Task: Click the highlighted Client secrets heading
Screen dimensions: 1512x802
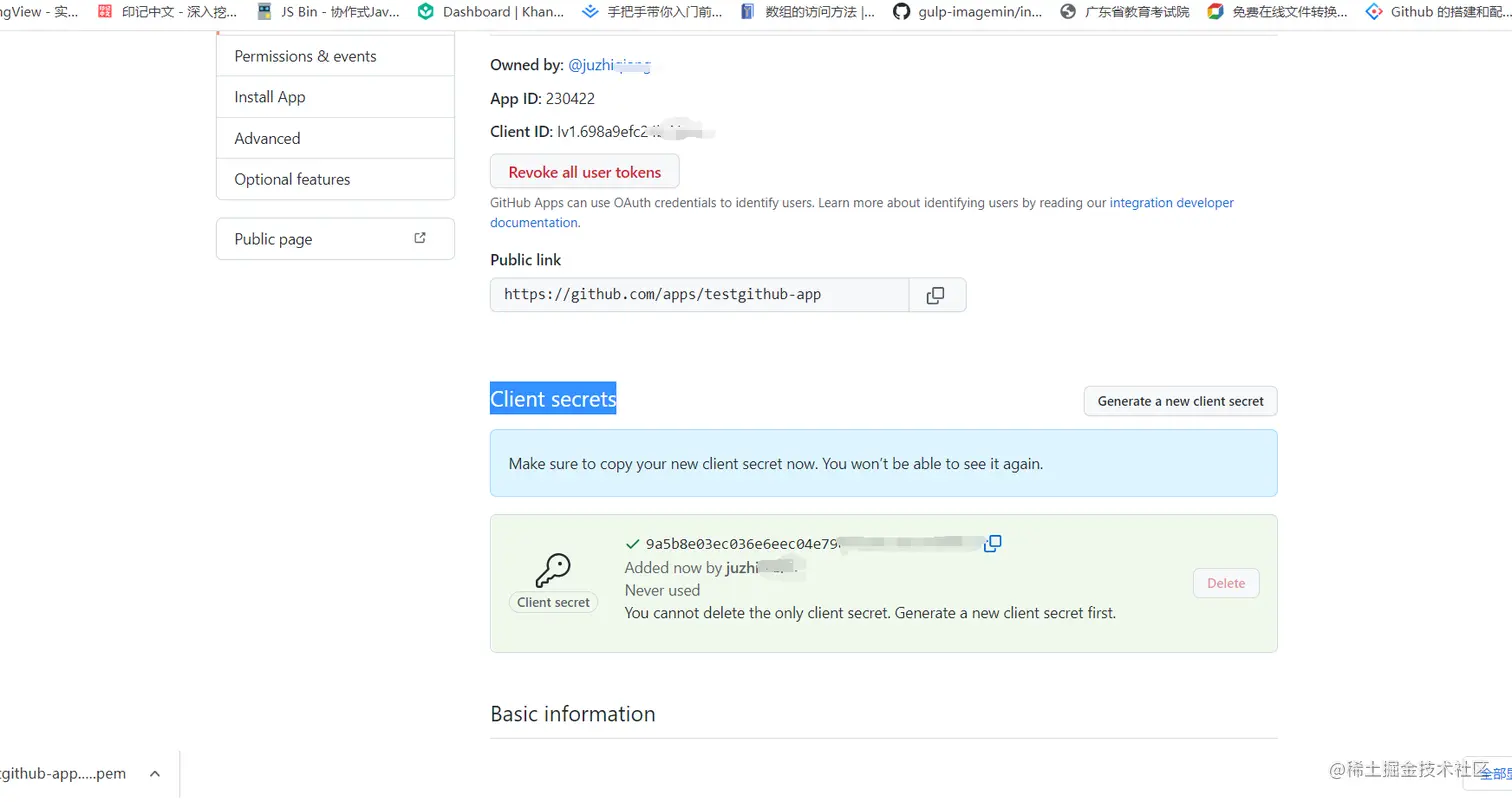Action: (x=553, y=399)
